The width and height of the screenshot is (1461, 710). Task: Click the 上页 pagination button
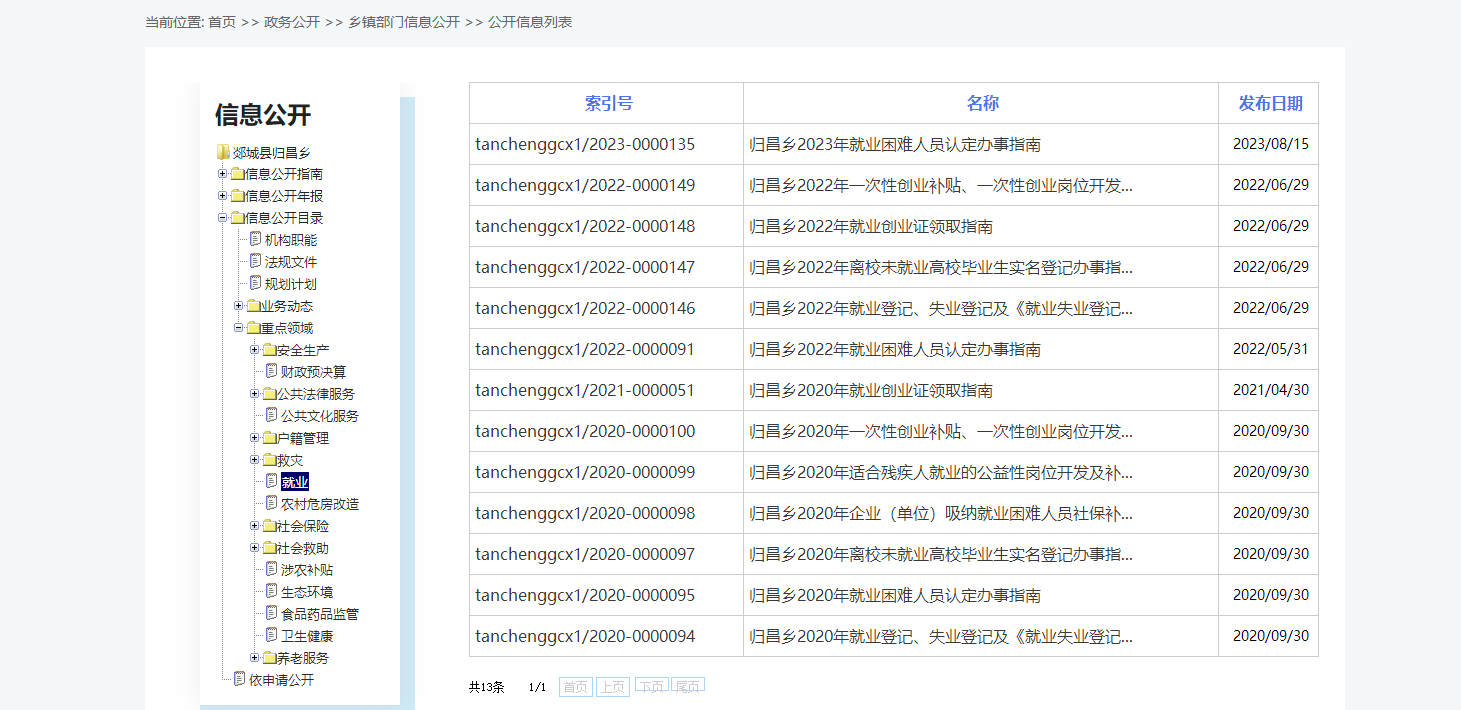click(613, 687)
